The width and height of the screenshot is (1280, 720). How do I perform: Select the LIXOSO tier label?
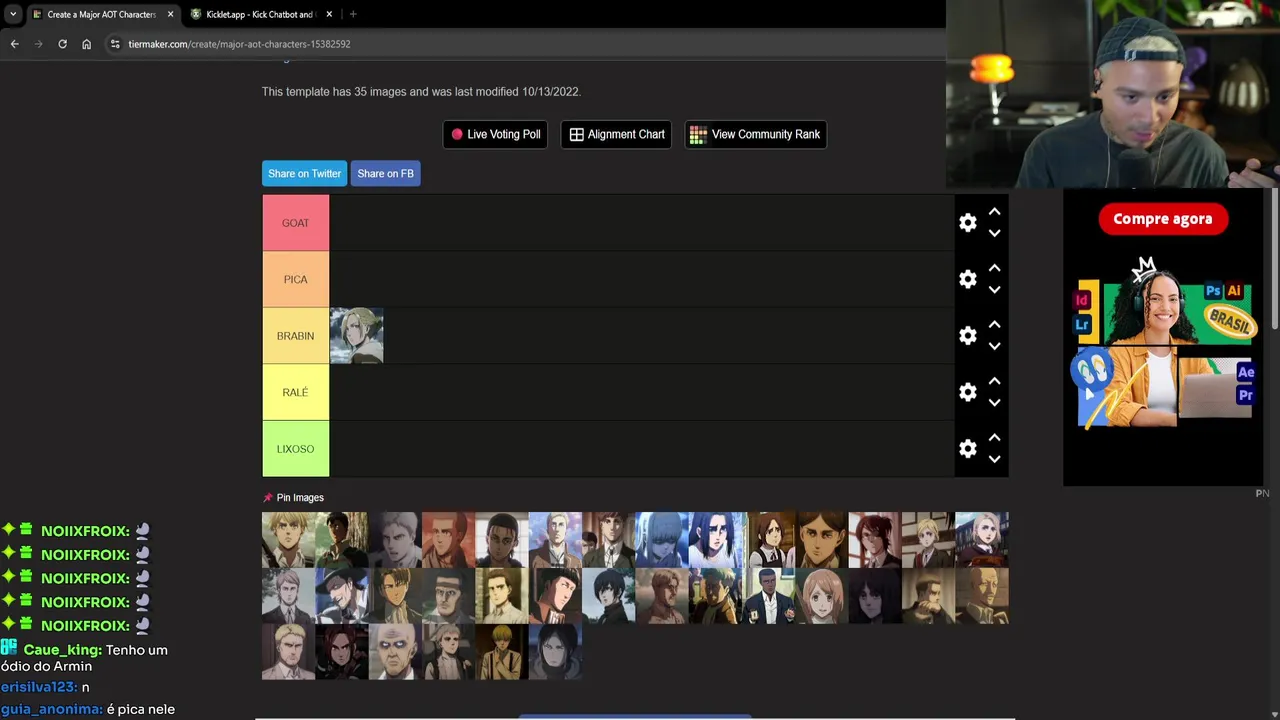295,449
